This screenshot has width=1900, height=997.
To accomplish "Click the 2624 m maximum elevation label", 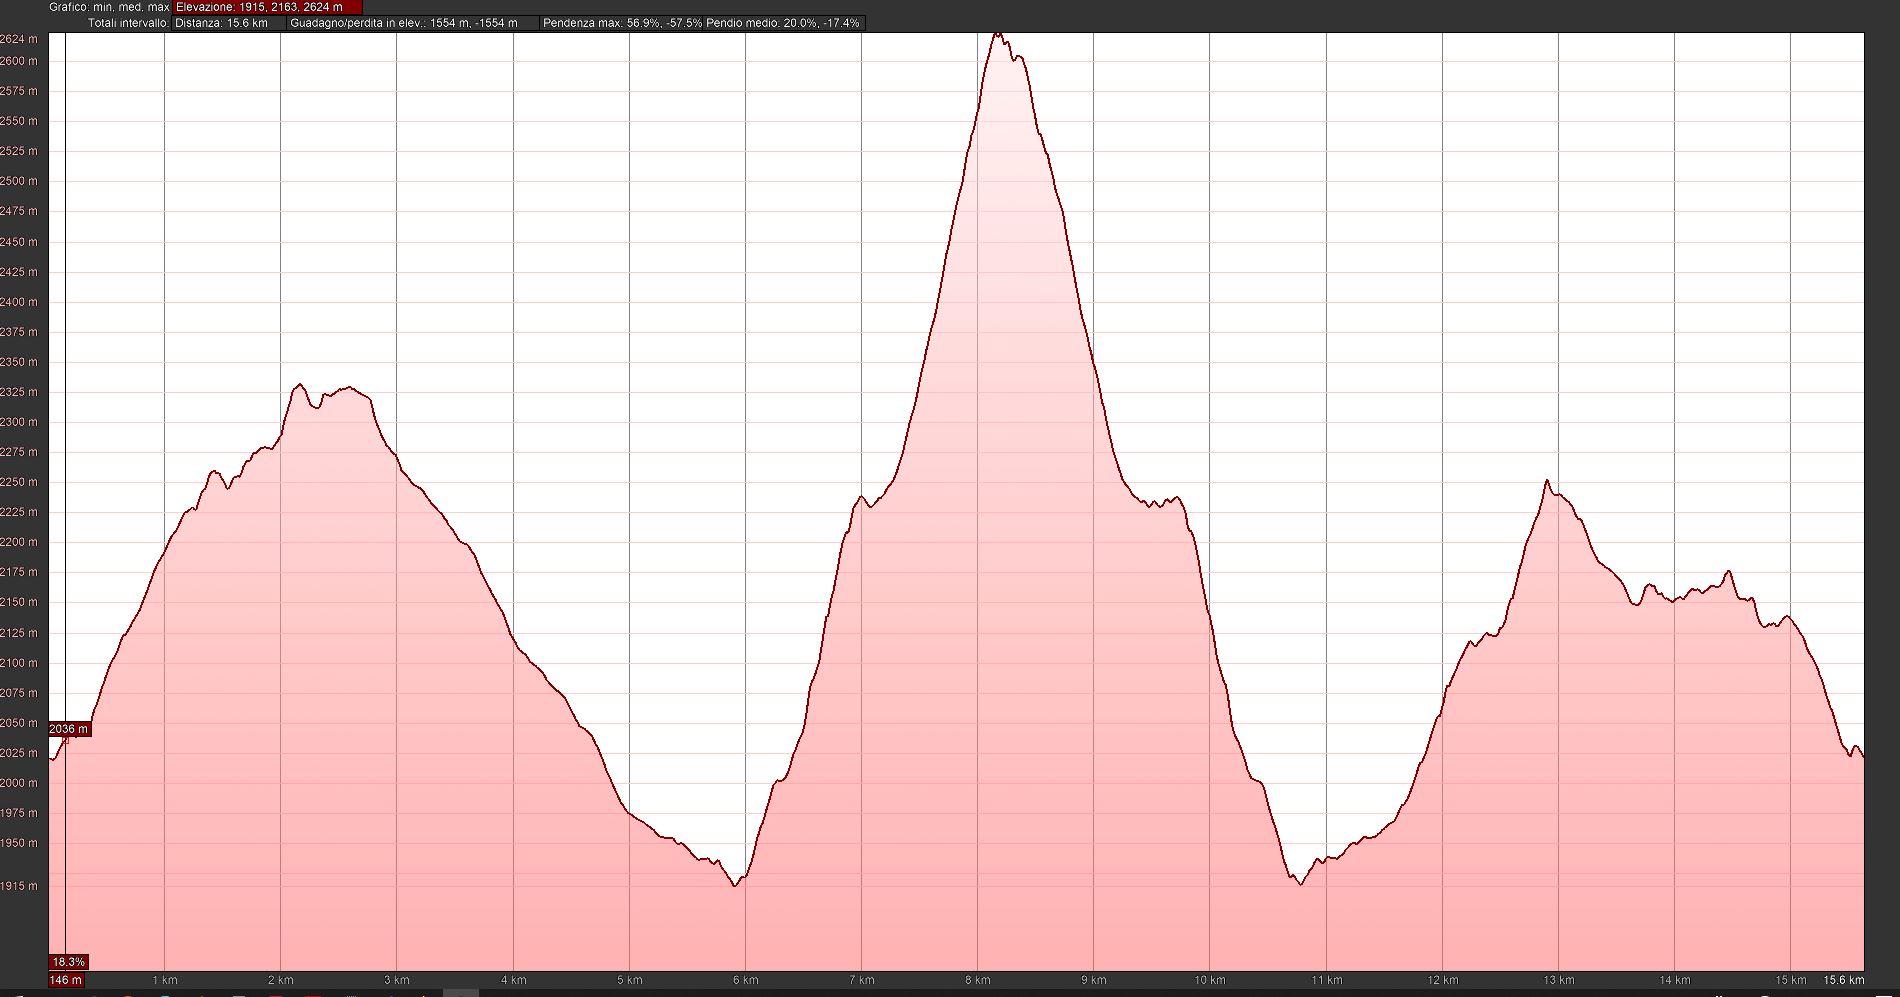I will (x=19, y=40).
